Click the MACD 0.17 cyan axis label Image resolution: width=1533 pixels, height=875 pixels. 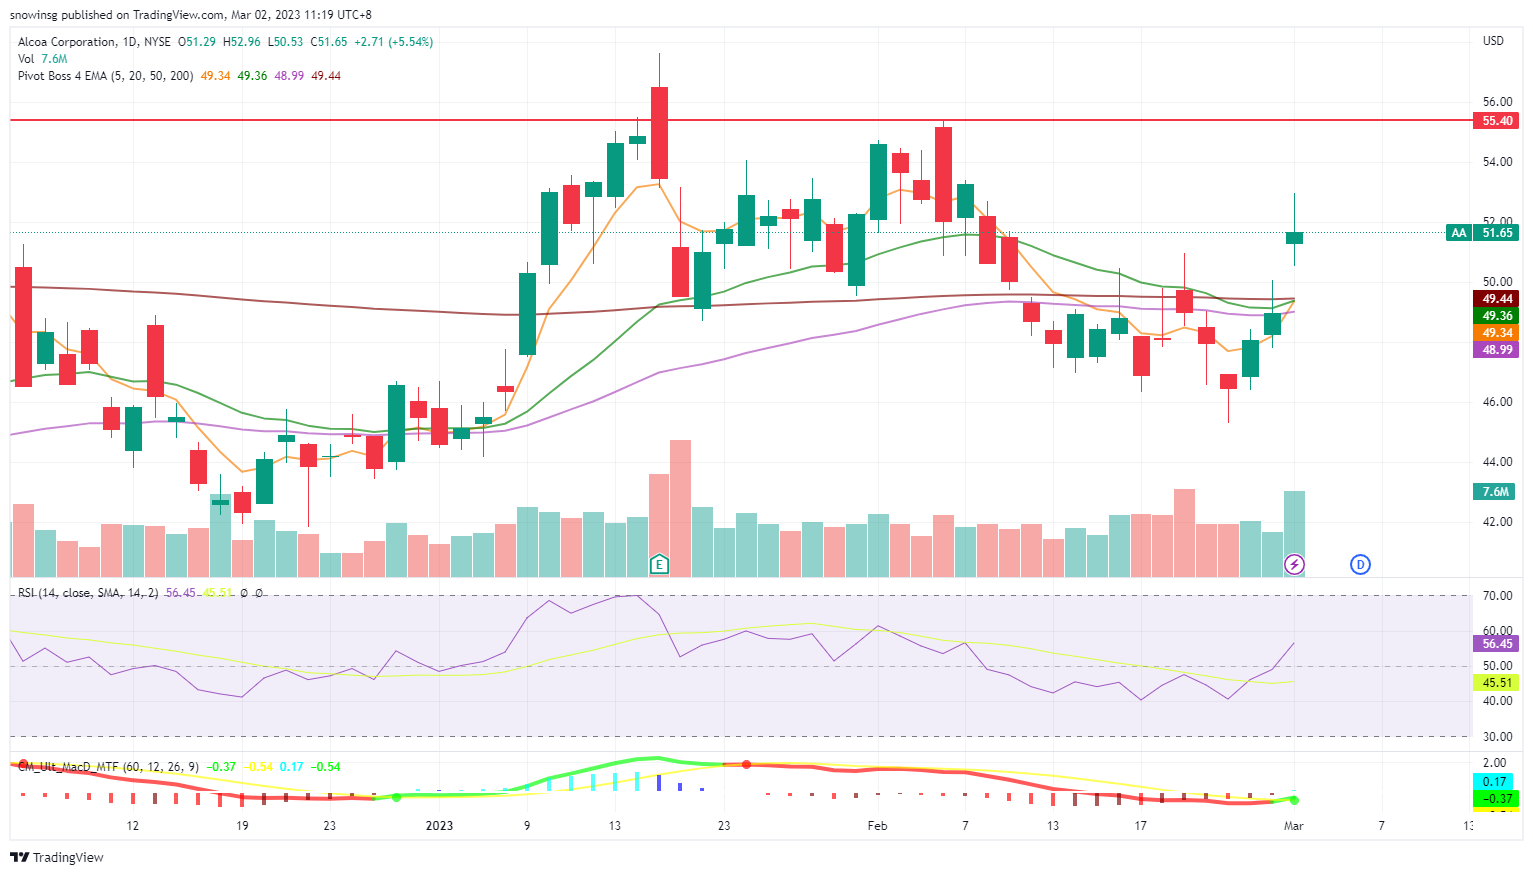[1495, 782]
